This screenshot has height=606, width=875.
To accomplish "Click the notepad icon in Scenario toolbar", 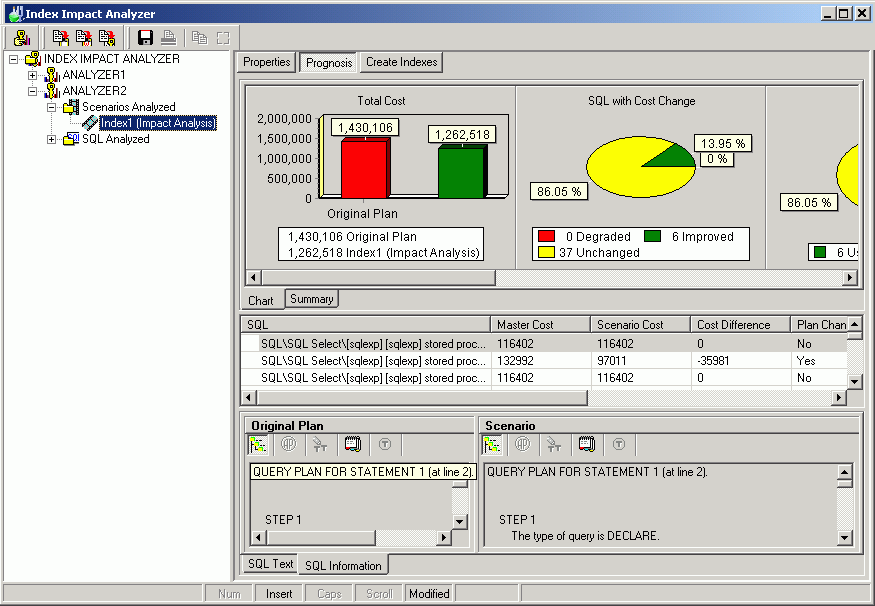I will (x=587, y=445).
